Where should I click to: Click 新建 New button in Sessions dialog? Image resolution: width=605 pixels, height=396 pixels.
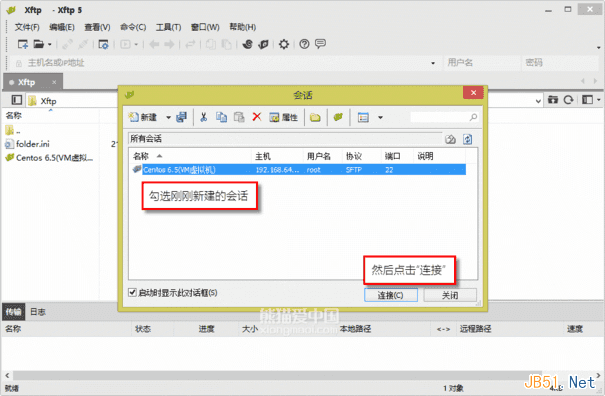coord(143,117)
